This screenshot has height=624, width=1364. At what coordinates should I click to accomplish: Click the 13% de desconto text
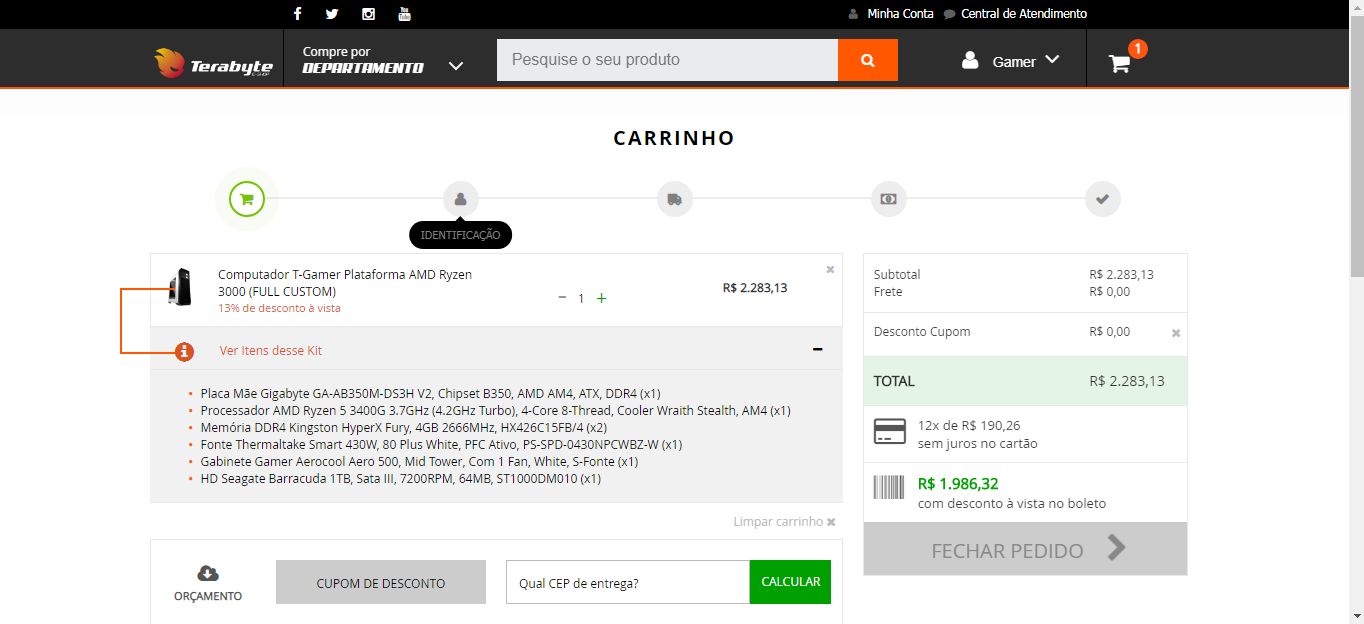[279, 308]
